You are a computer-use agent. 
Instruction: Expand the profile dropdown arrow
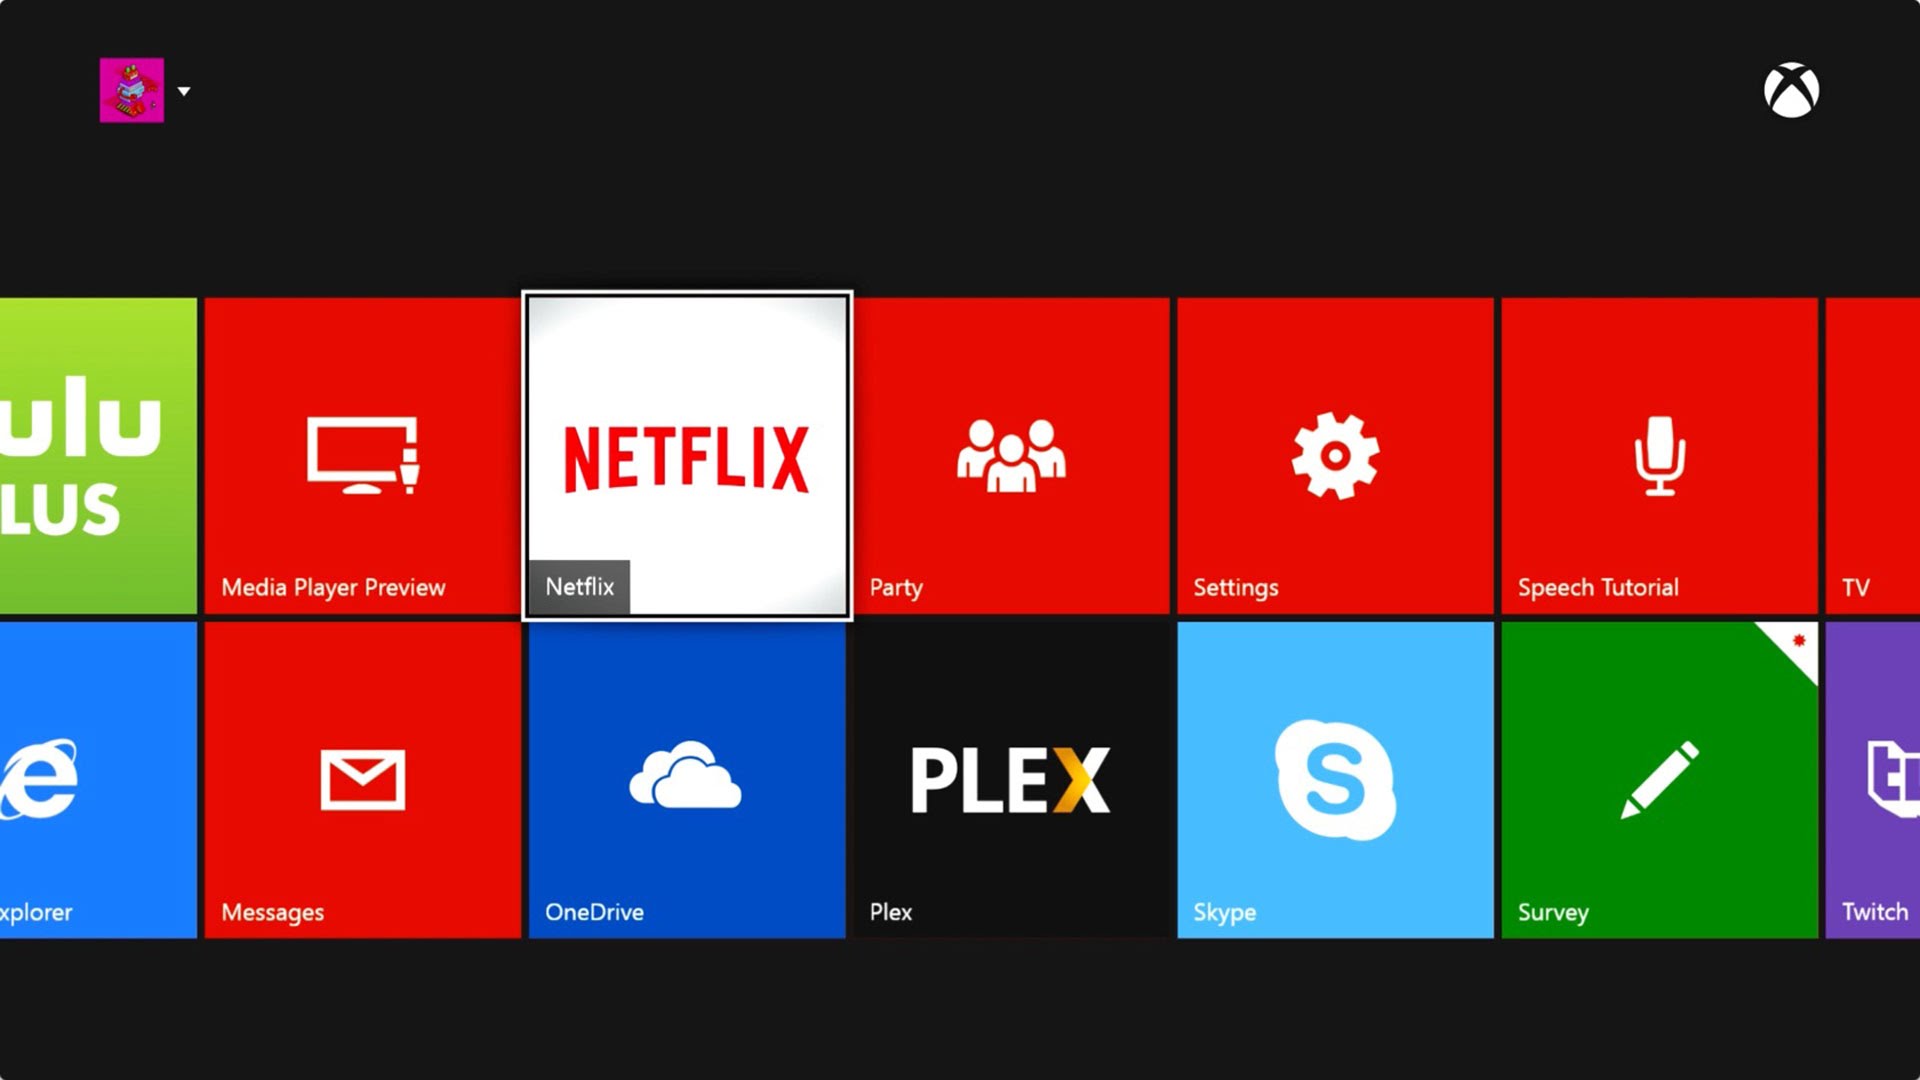pyautogui.click(x=184, y=91)
